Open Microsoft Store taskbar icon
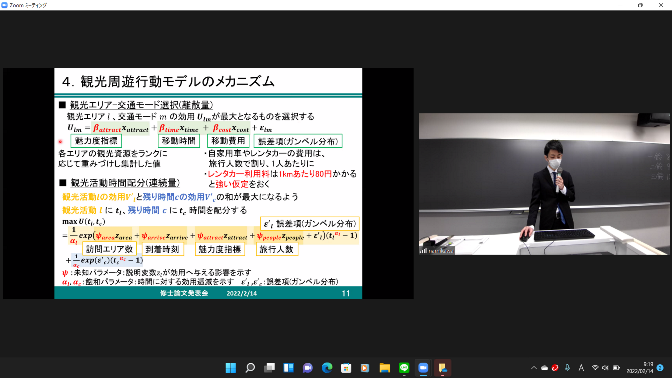Viewport: 672px width, 378px height. (x=346, y=368)
